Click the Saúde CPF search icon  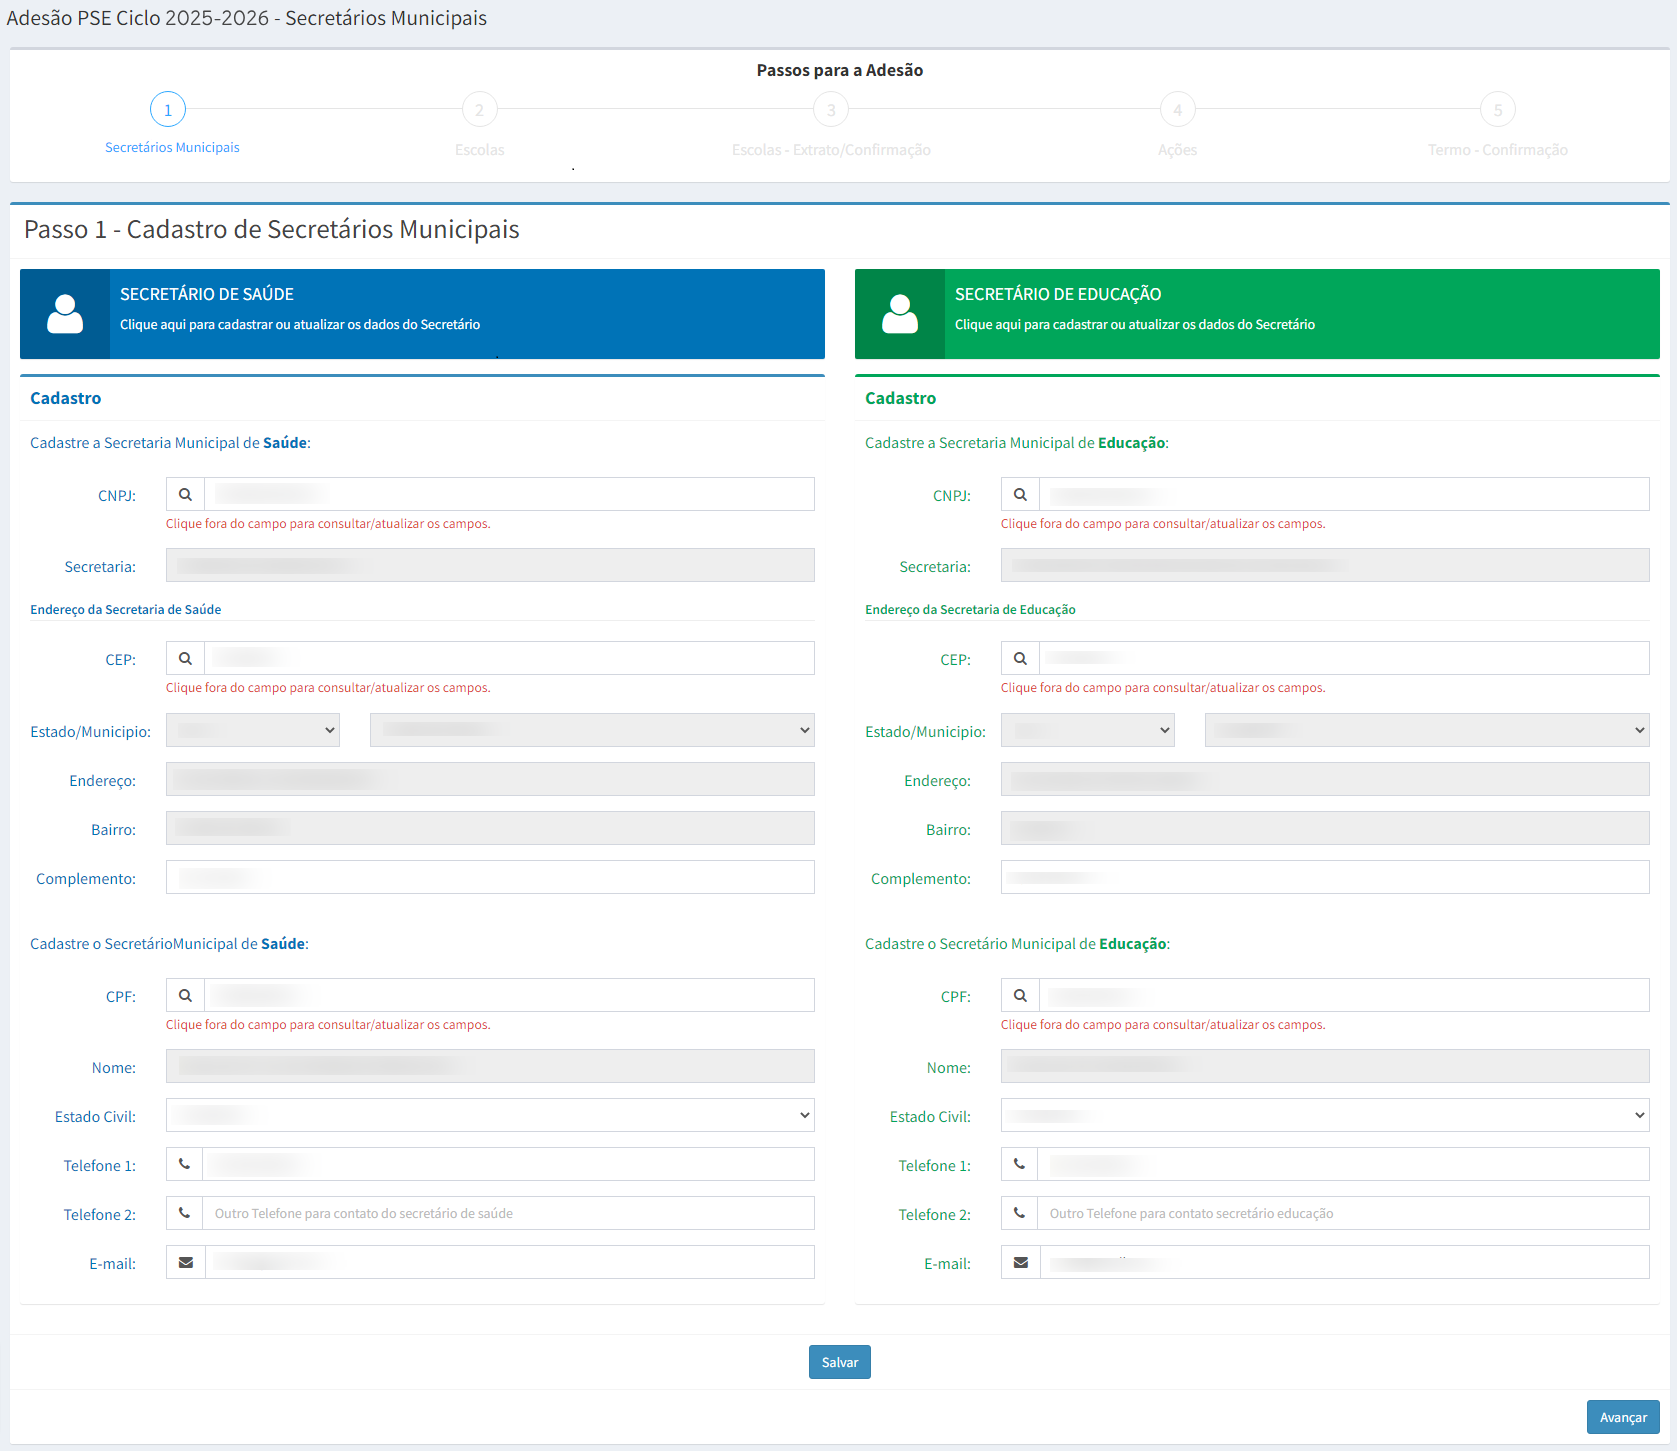tap(185, 995)
